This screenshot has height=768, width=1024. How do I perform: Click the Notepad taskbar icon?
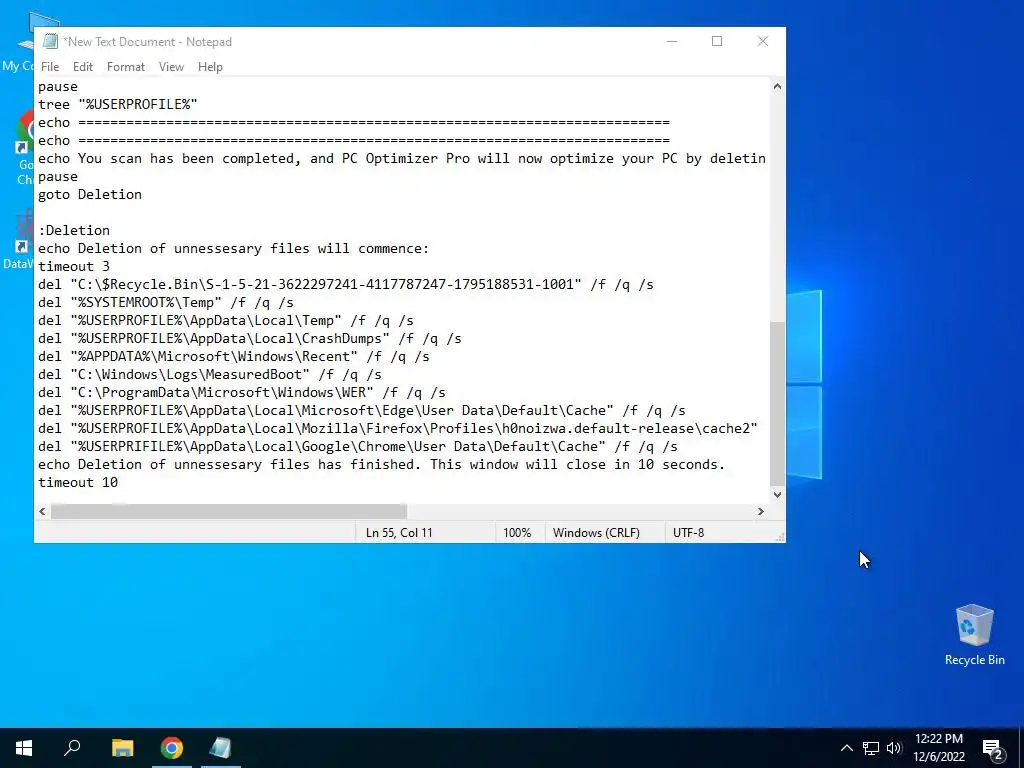[221, 748]
